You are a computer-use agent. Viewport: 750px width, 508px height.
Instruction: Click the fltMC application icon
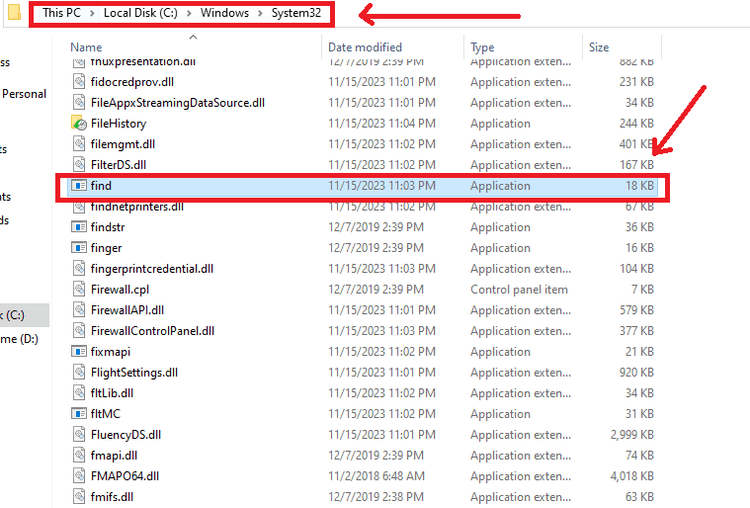coord(80,414)
